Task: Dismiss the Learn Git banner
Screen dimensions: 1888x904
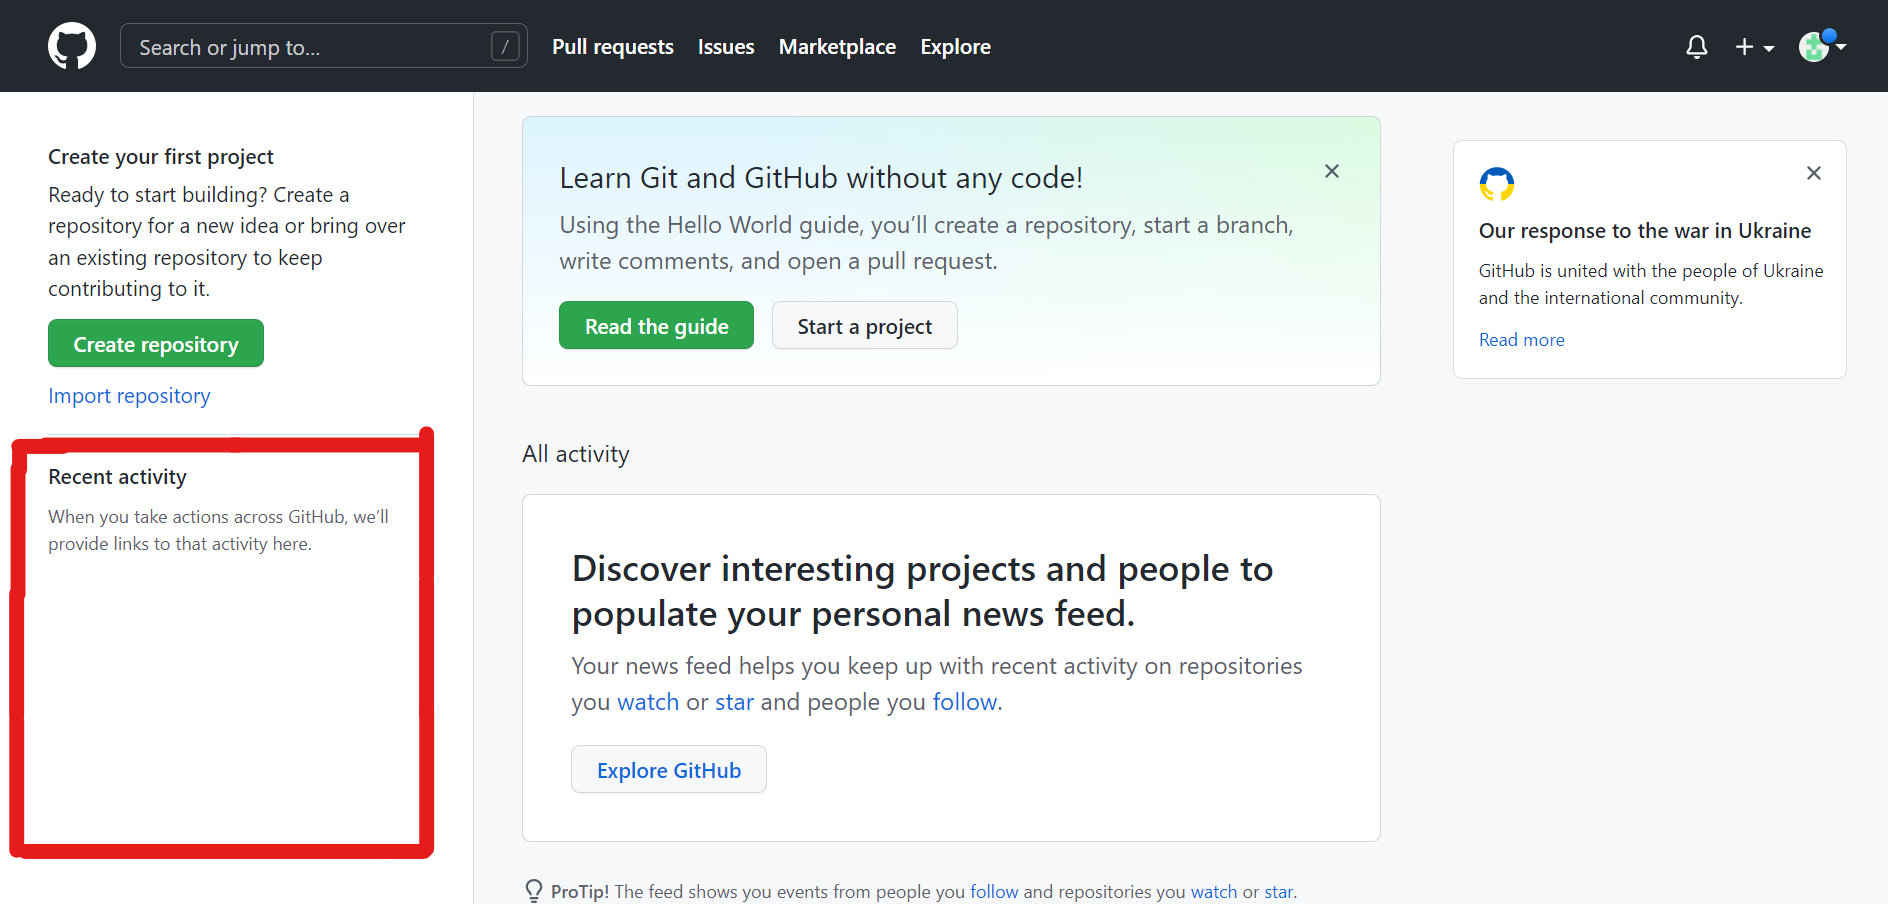Action: [x=1332, y=171]
